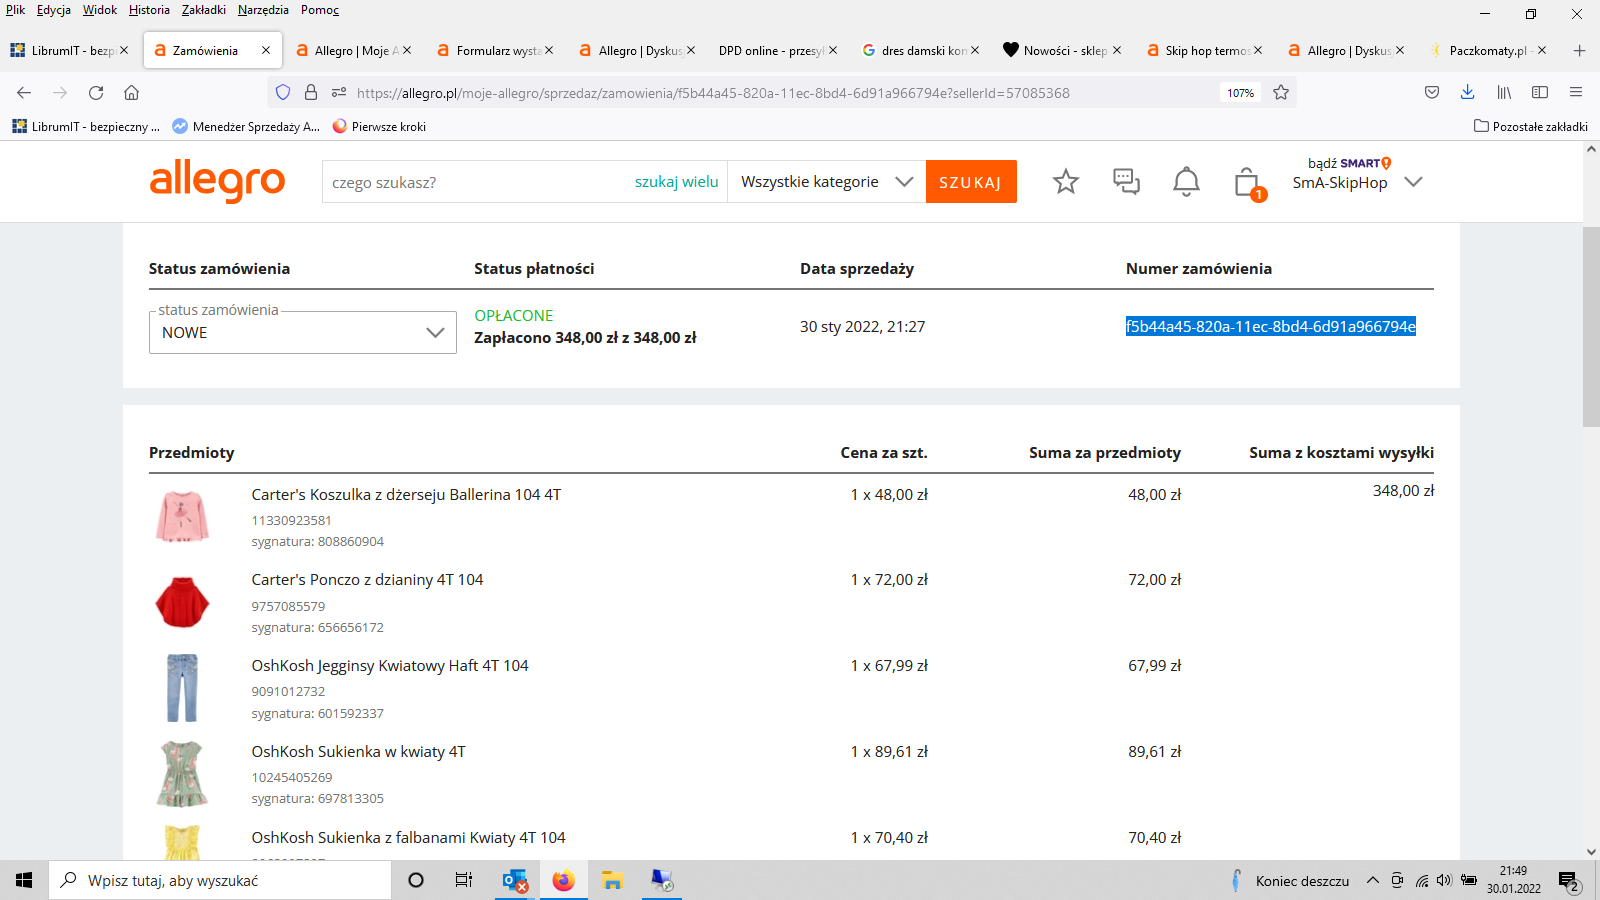This screenshot has height=900, width=1600.
Task: Open the favorites star icon in Allegro header
Action: pyautogui.click(x=1066, y=182)
